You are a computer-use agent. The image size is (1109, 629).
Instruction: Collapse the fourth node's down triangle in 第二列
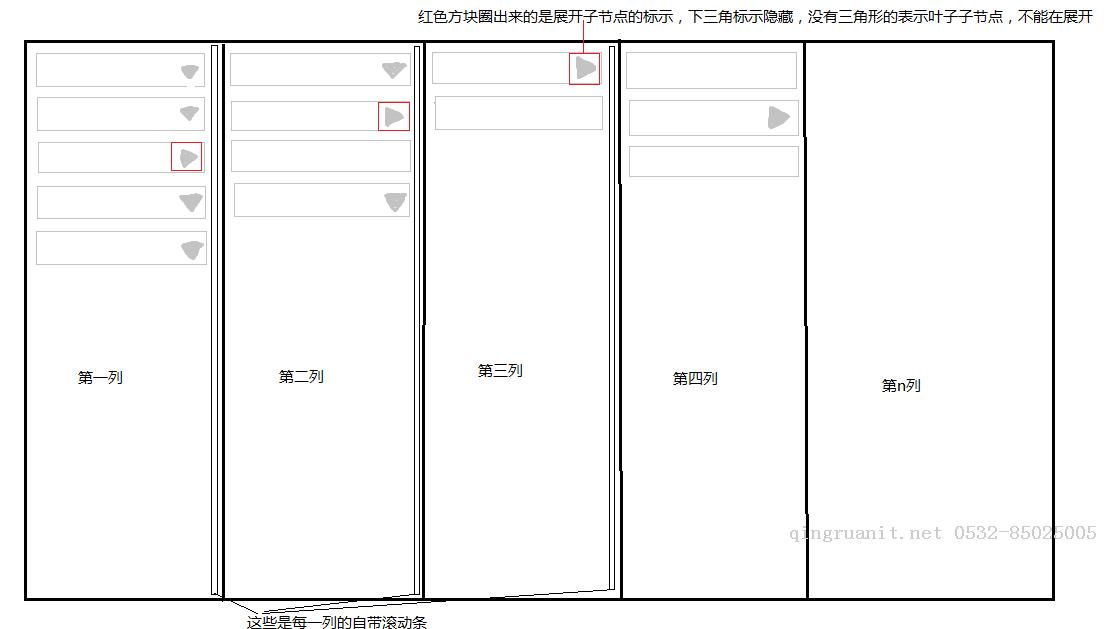tap(395, 202)
